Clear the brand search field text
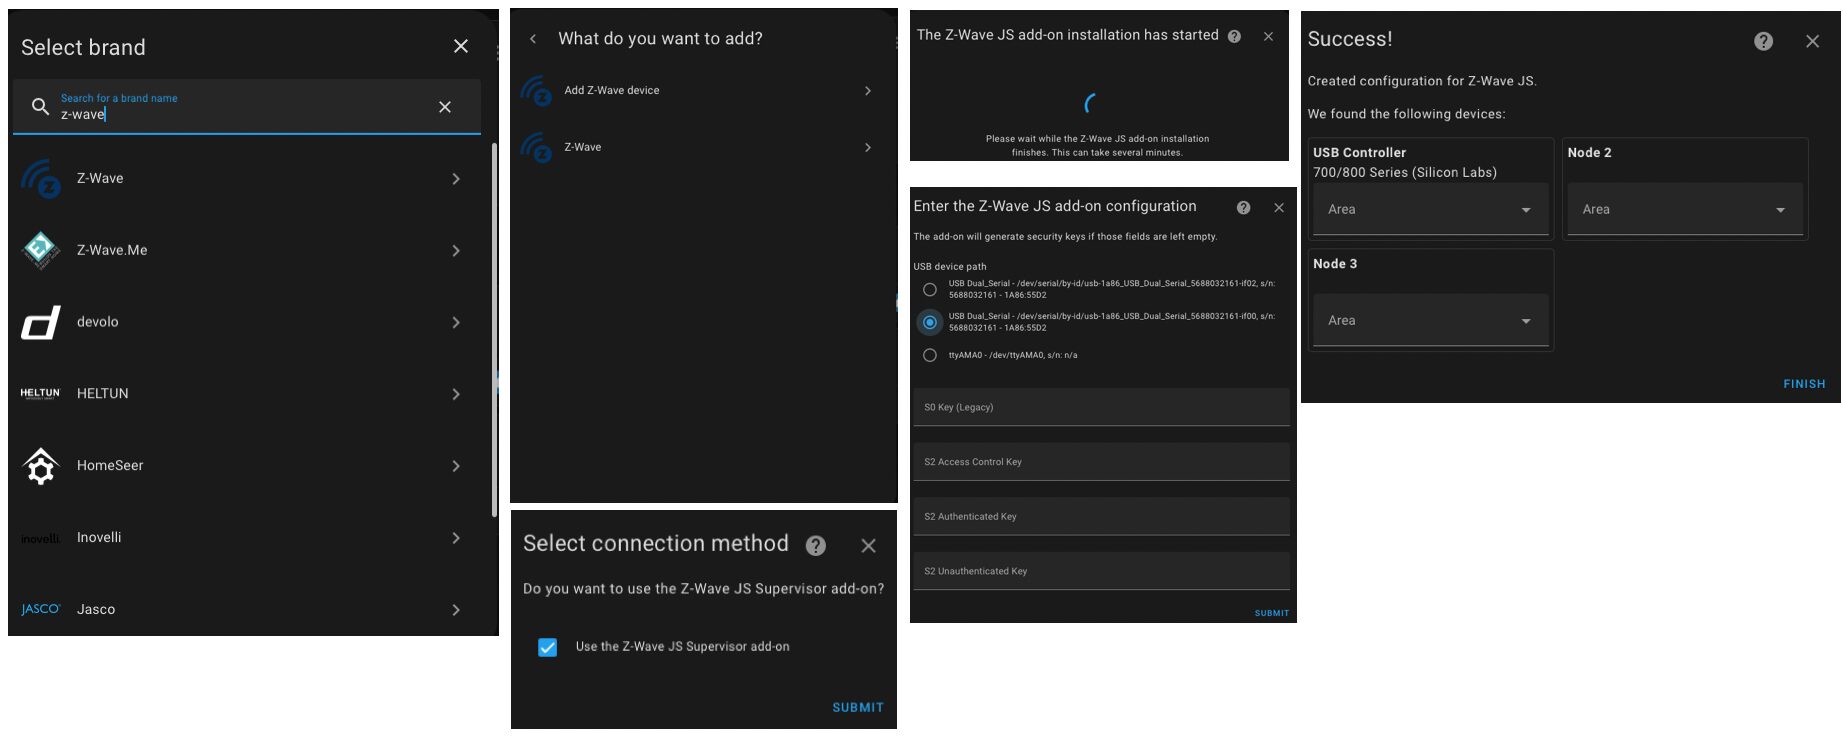 [x=445, y=107]
